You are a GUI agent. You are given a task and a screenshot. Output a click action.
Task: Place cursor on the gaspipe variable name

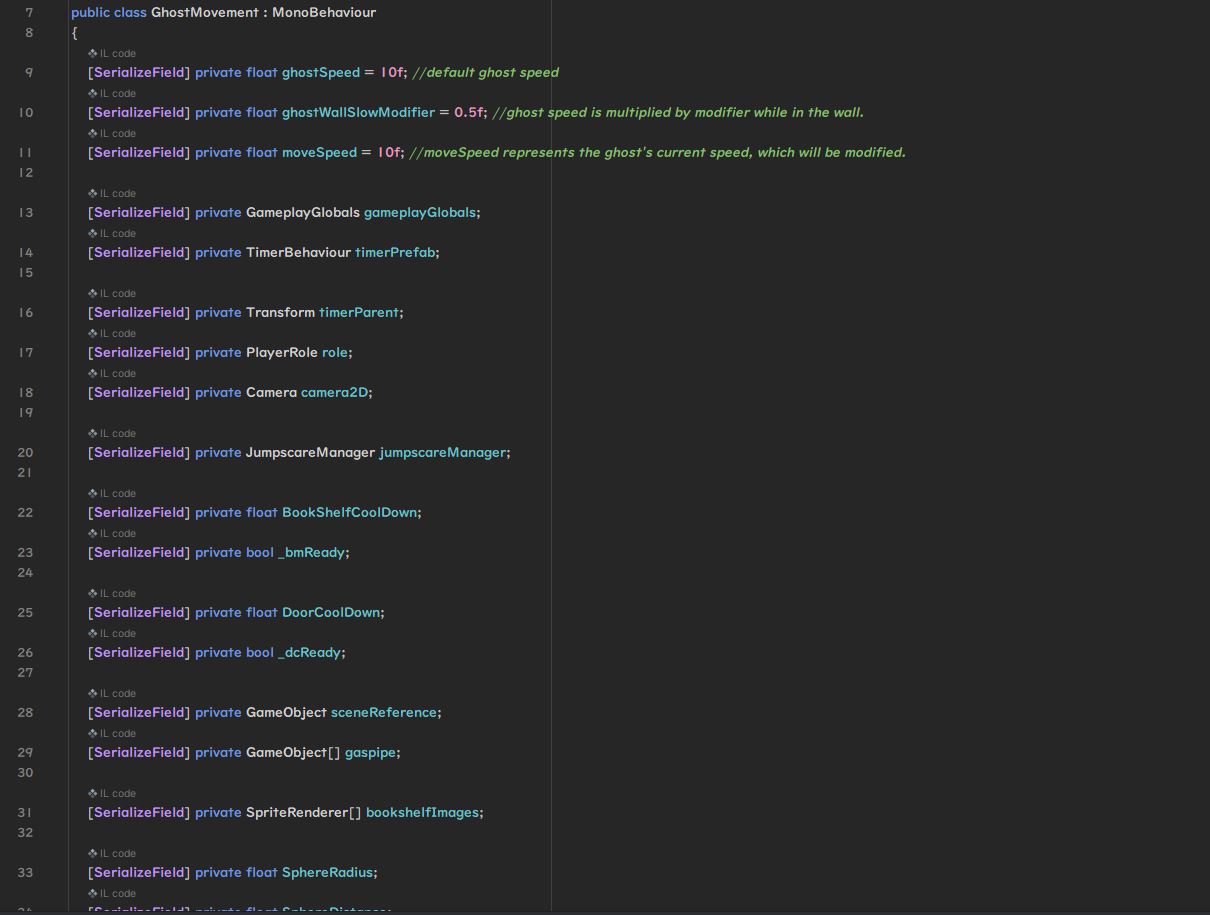coord(370,752)
